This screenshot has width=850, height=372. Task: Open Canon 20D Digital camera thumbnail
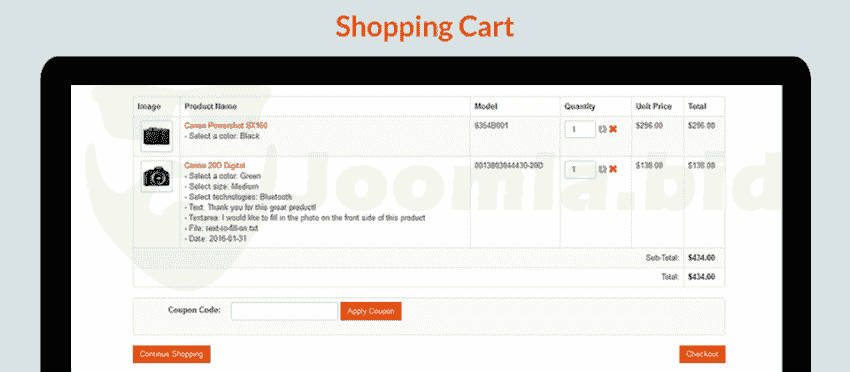click(157, 176)
